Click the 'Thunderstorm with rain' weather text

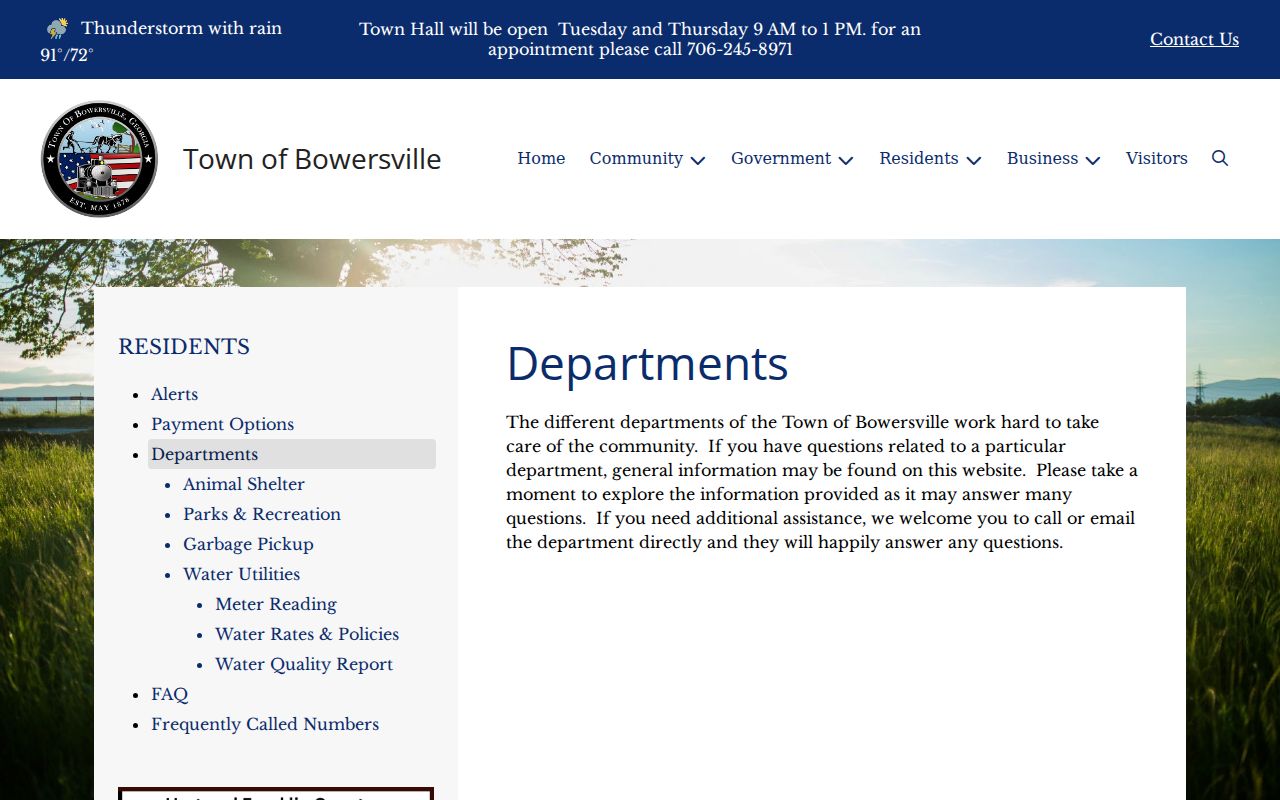coord(181,28)
